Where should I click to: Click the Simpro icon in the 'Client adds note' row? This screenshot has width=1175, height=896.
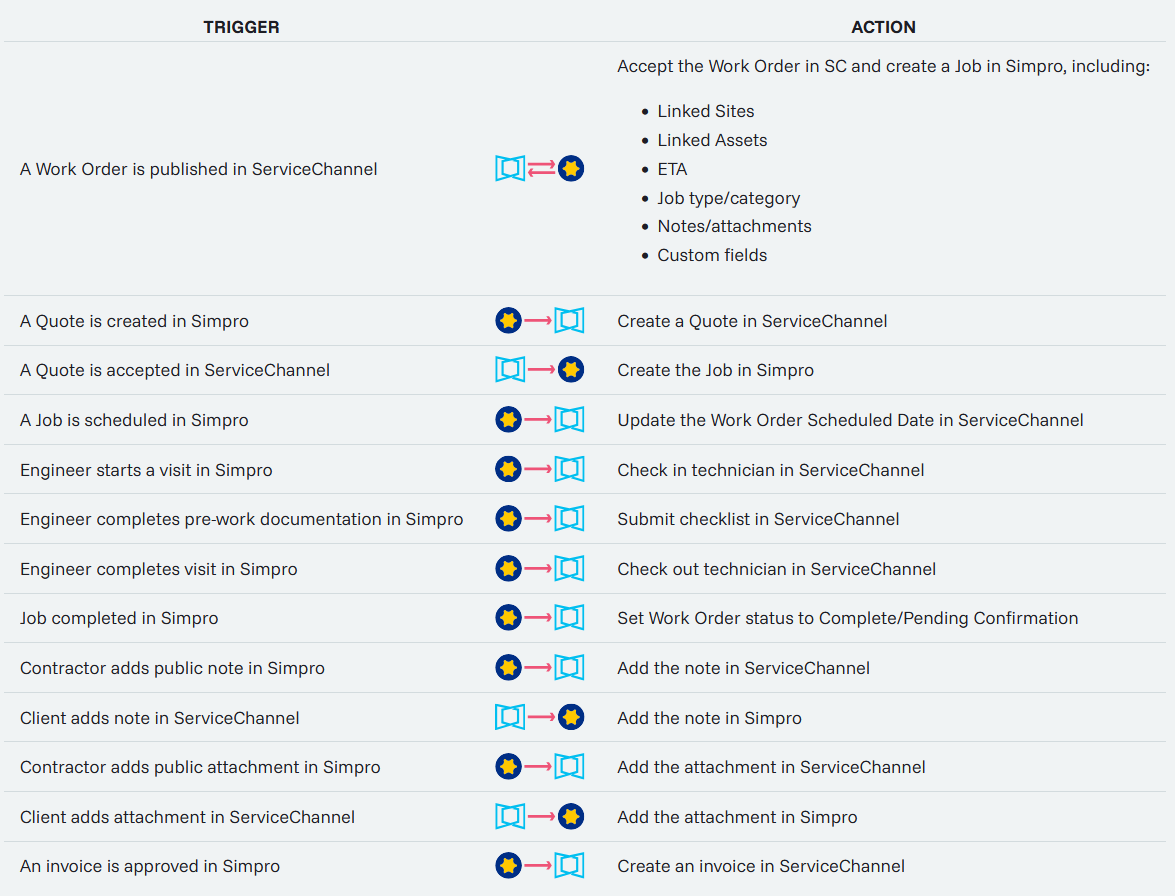(571, 717)
